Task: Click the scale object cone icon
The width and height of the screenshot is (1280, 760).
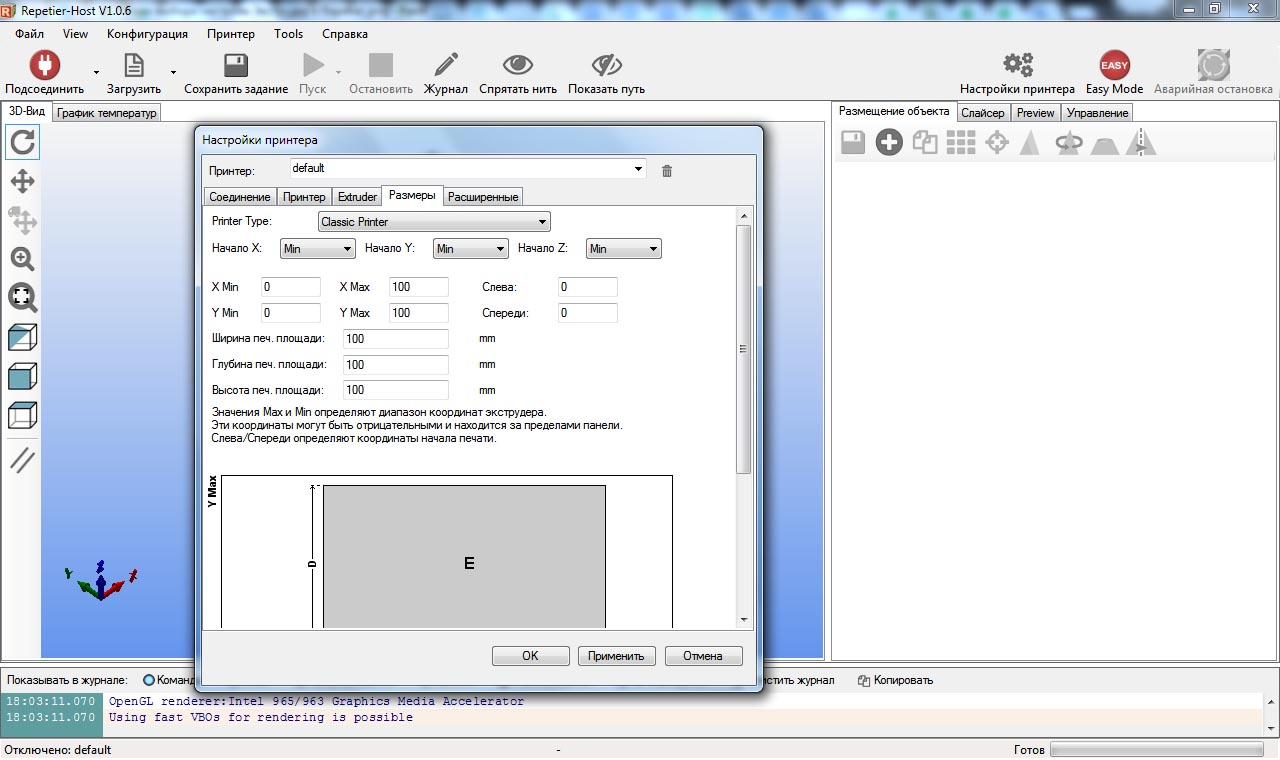Action: pyautogui.click(x=1030, y=142)
